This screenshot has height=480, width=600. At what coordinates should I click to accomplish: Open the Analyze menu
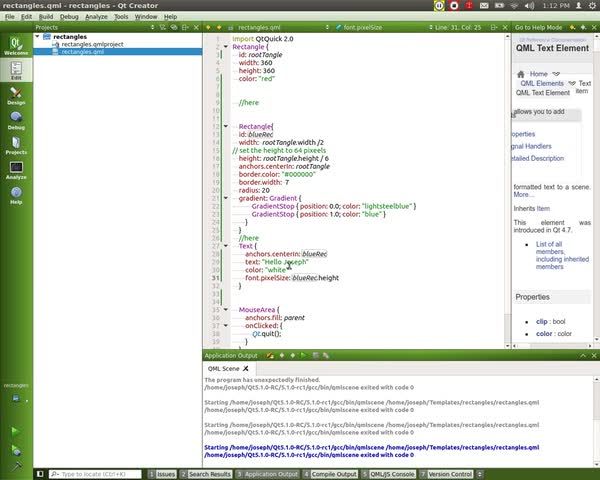[97, 17]
